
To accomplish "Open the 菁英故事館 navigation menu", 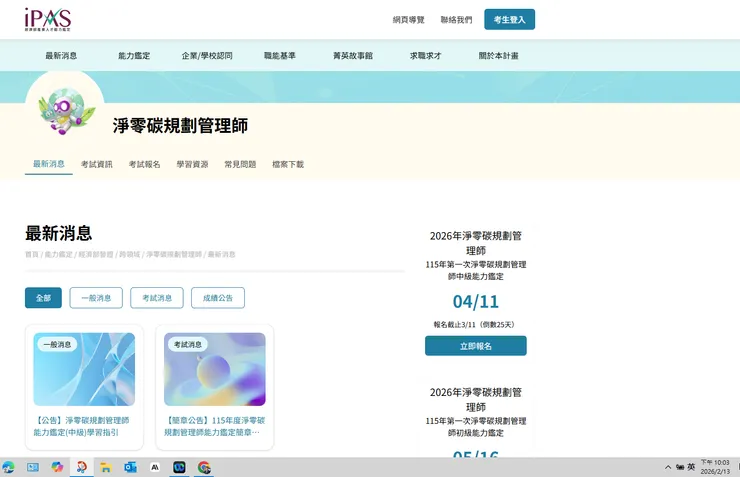I will click(x=353, y=56).
